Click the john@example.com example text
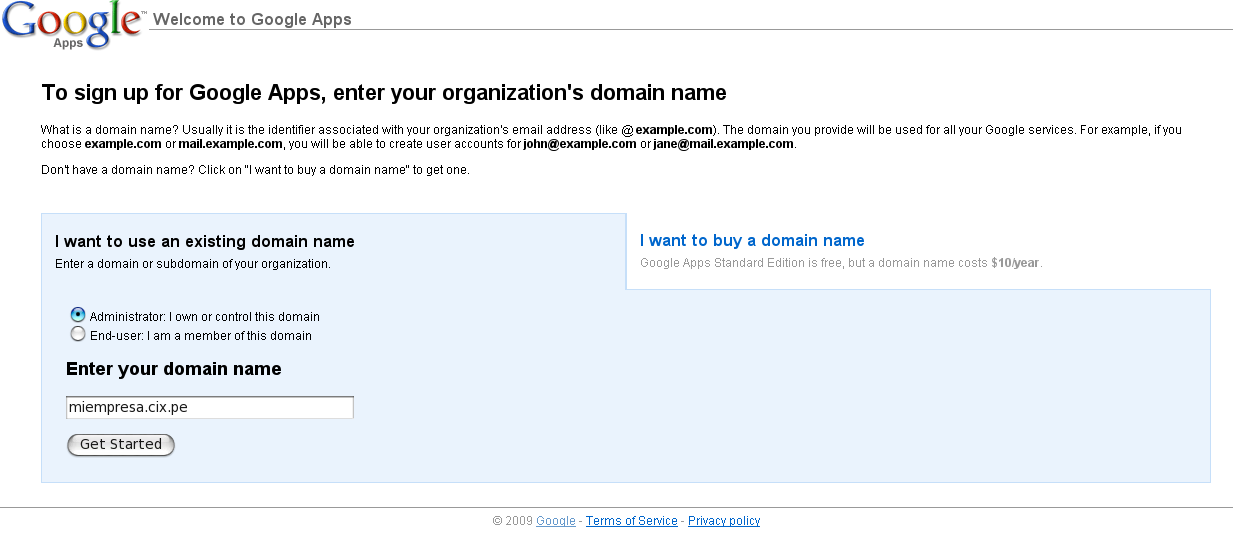Viewport: 1233px width, 535px height. [580, 144]
